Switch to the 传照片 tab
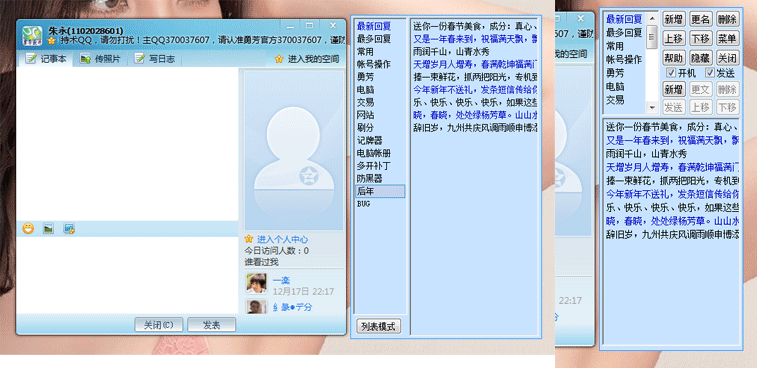Image resolution: width=757 pixels, height=368 pixels. pos(100,59)
